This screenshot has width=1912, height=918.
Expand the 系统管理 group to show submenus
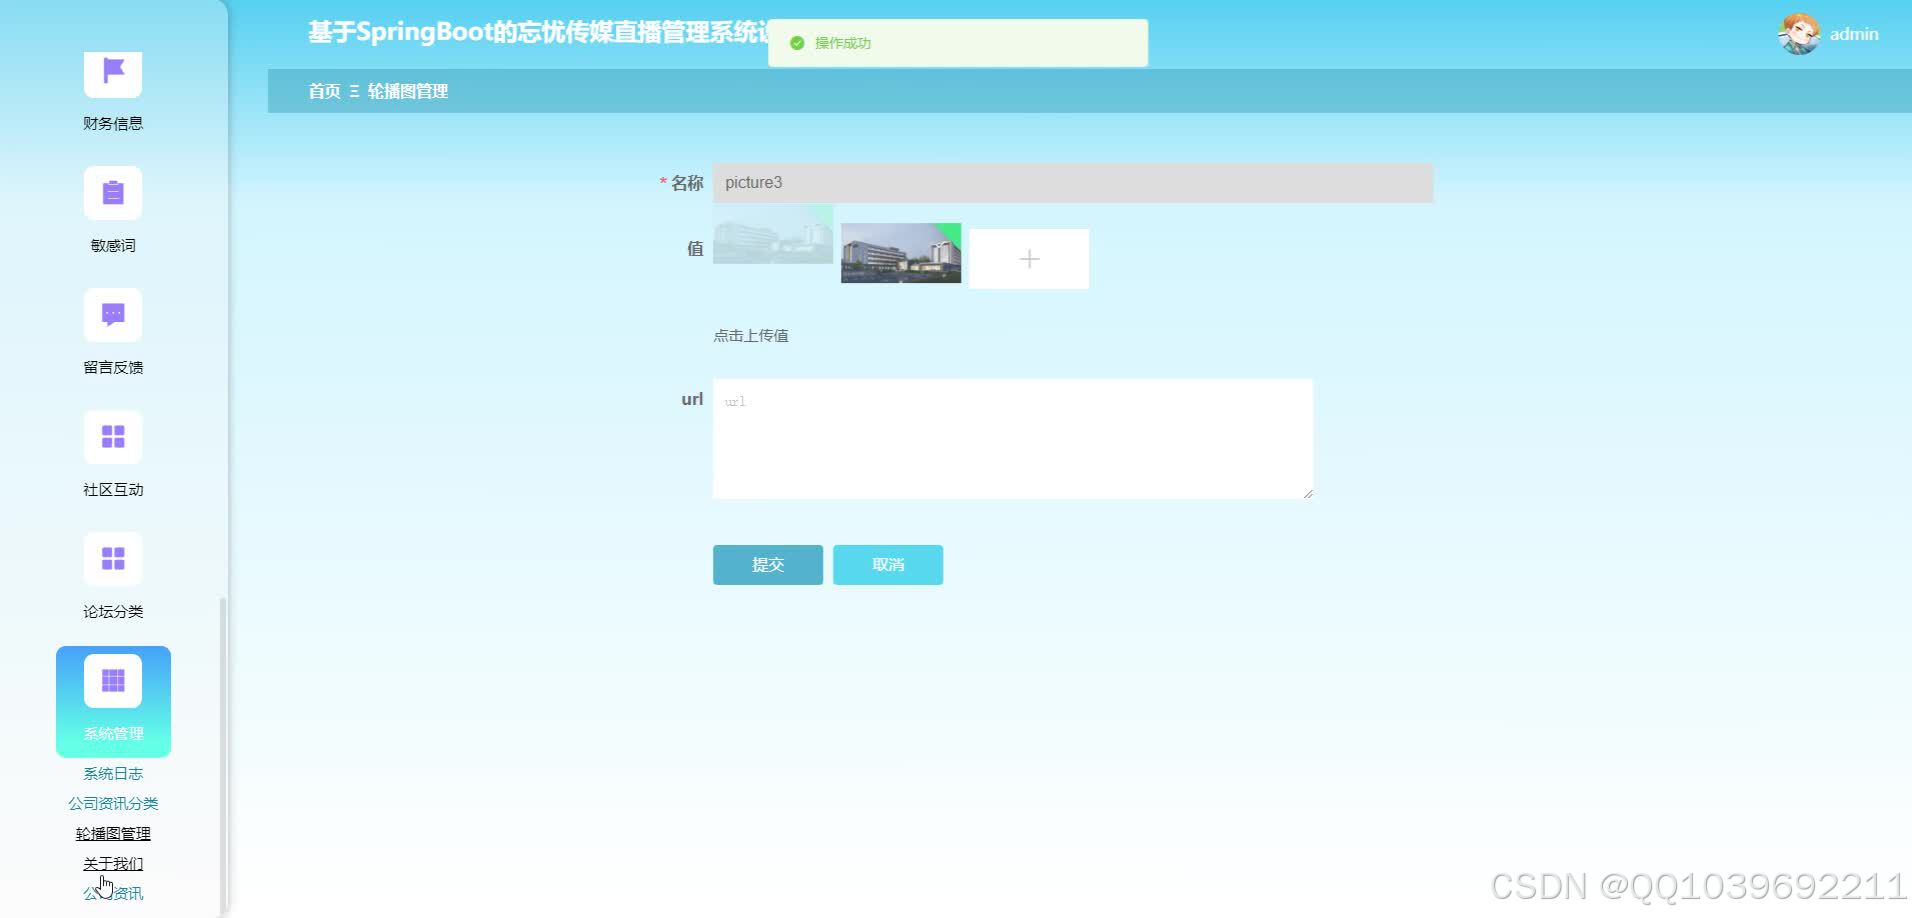[113, 701]
